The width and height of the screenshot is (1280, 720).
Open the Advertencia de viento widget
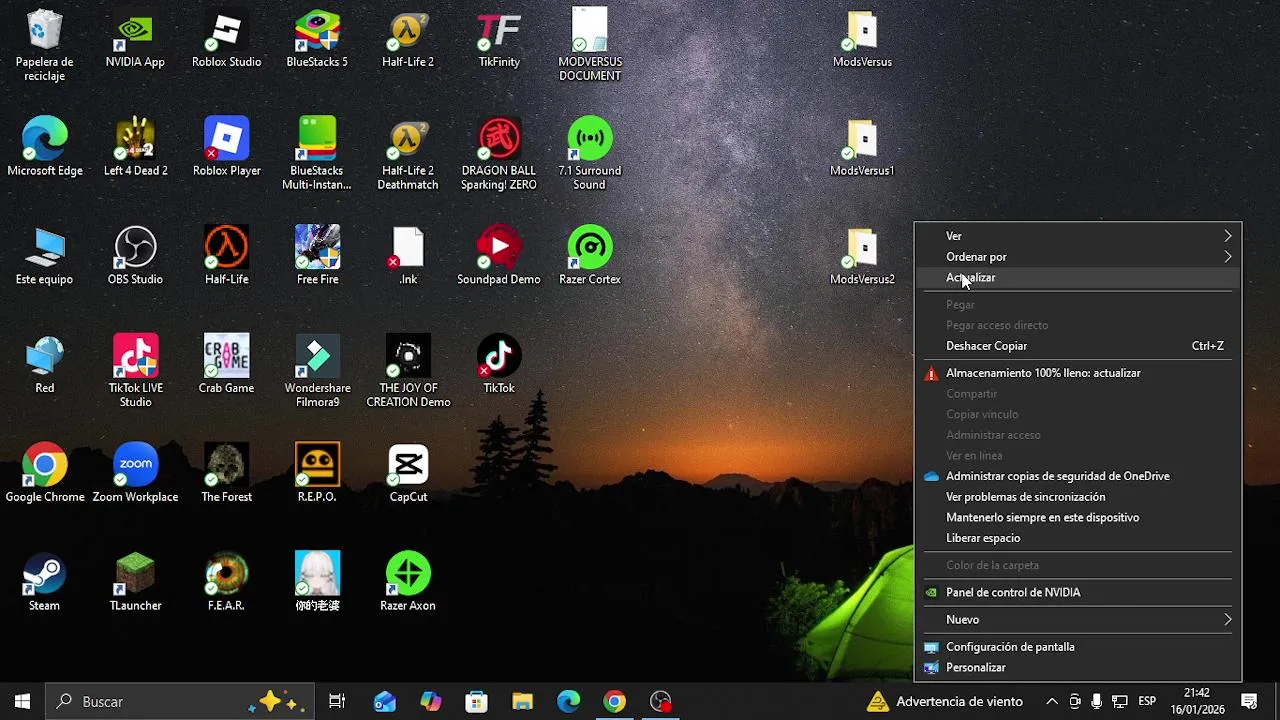[x=945, y=702]
